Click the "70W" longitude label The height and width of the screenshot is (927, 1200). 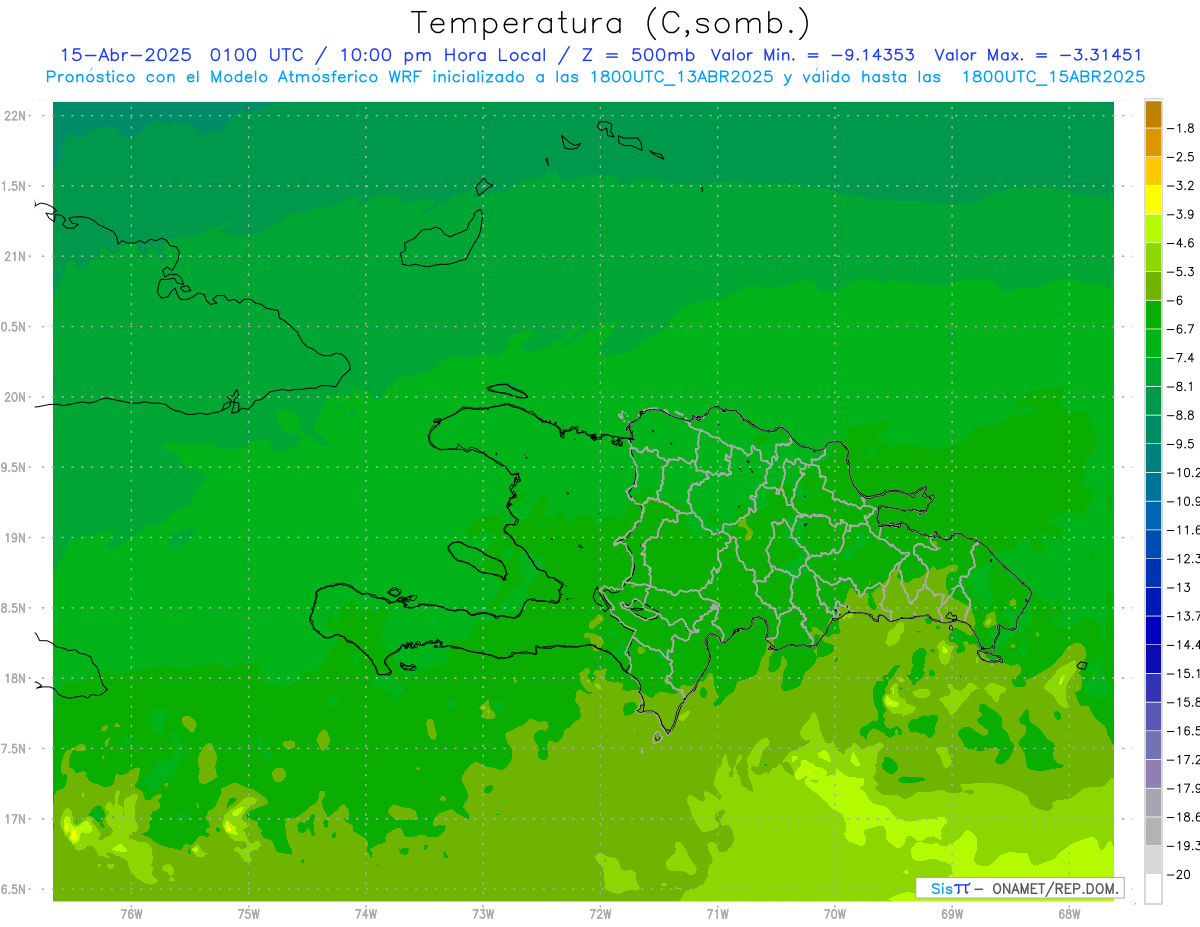pos(835,914)
